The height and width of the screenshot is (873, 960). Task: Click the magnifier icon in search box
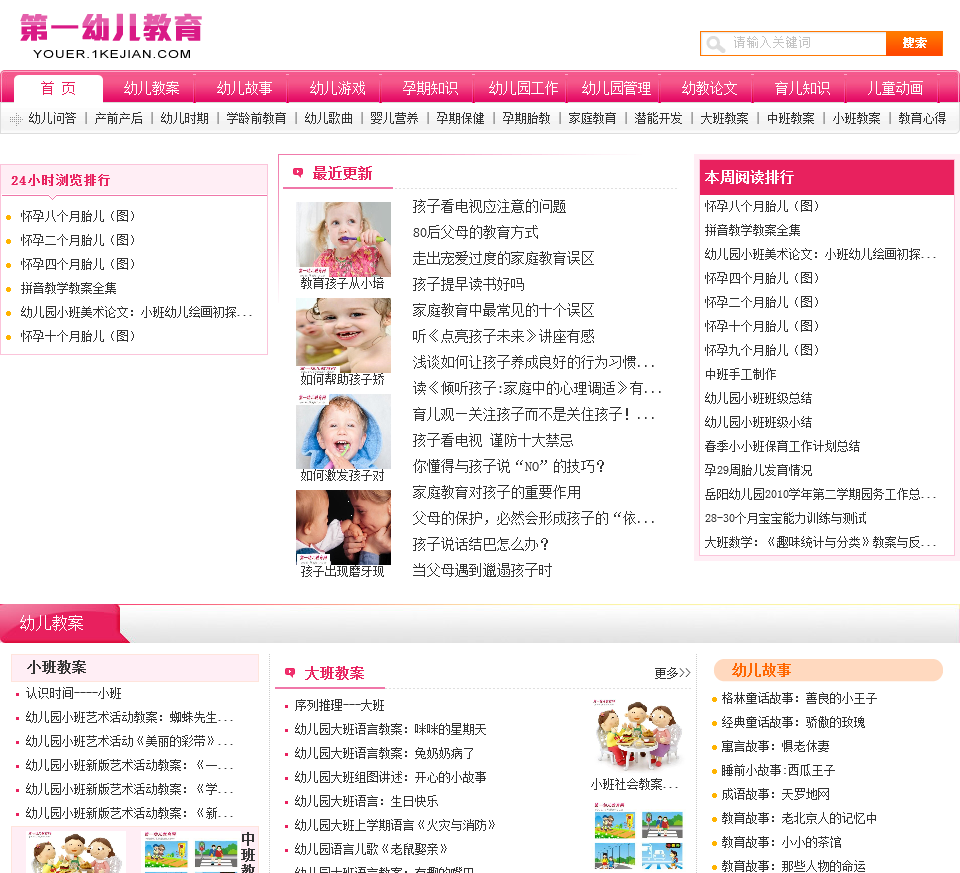[714, 43]
